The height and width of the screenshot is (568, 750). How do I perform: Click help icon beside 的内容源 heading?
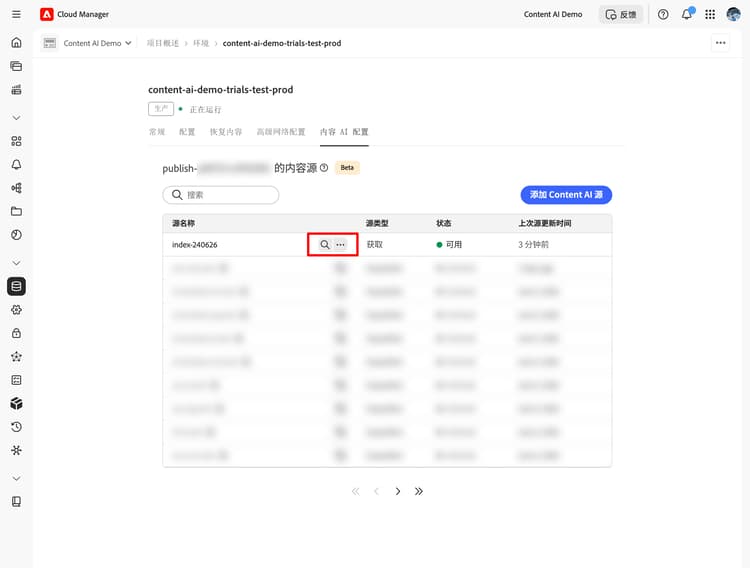click(324, 168)
